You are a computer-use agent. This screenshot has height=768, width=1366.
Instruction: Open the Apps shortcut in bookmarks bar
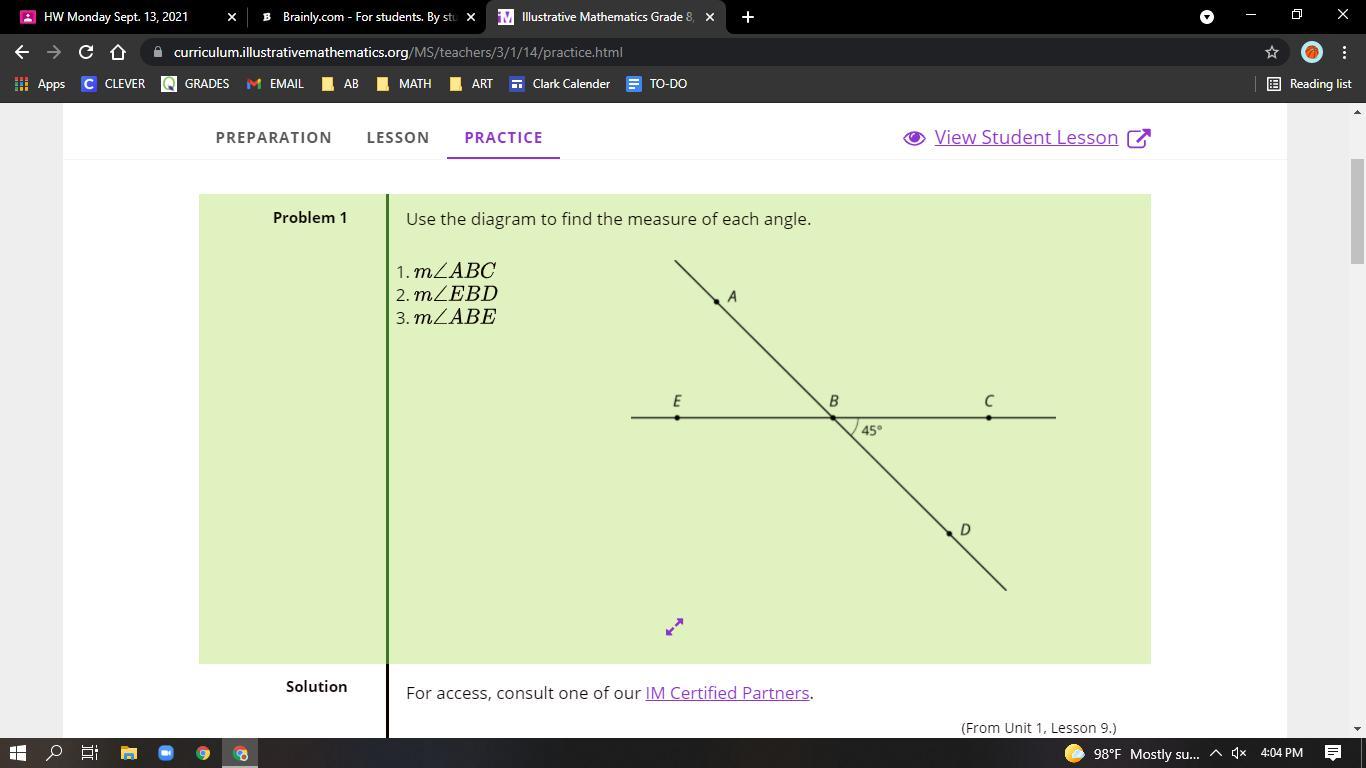(x=40, y=84)
